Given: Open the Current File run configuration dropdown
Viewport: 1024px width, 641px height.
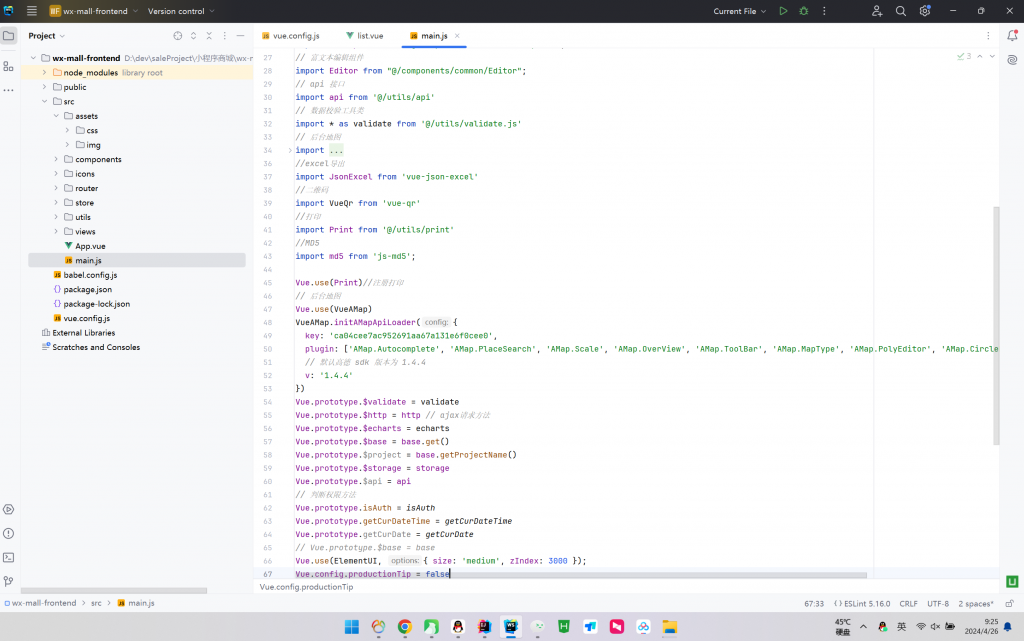Looking at the screenshot, I should coord(740,11).
